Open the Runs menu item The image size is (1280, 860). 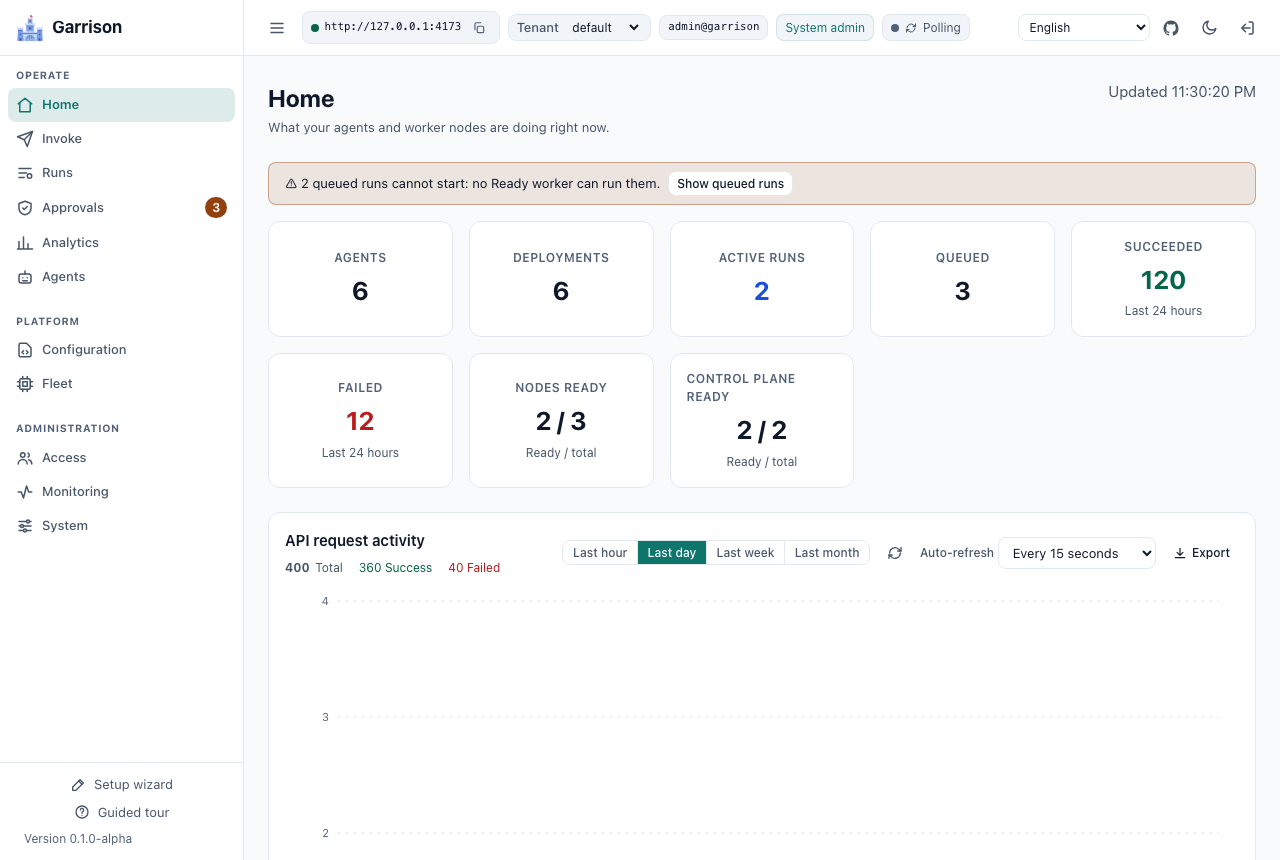[x=121, y=173]
